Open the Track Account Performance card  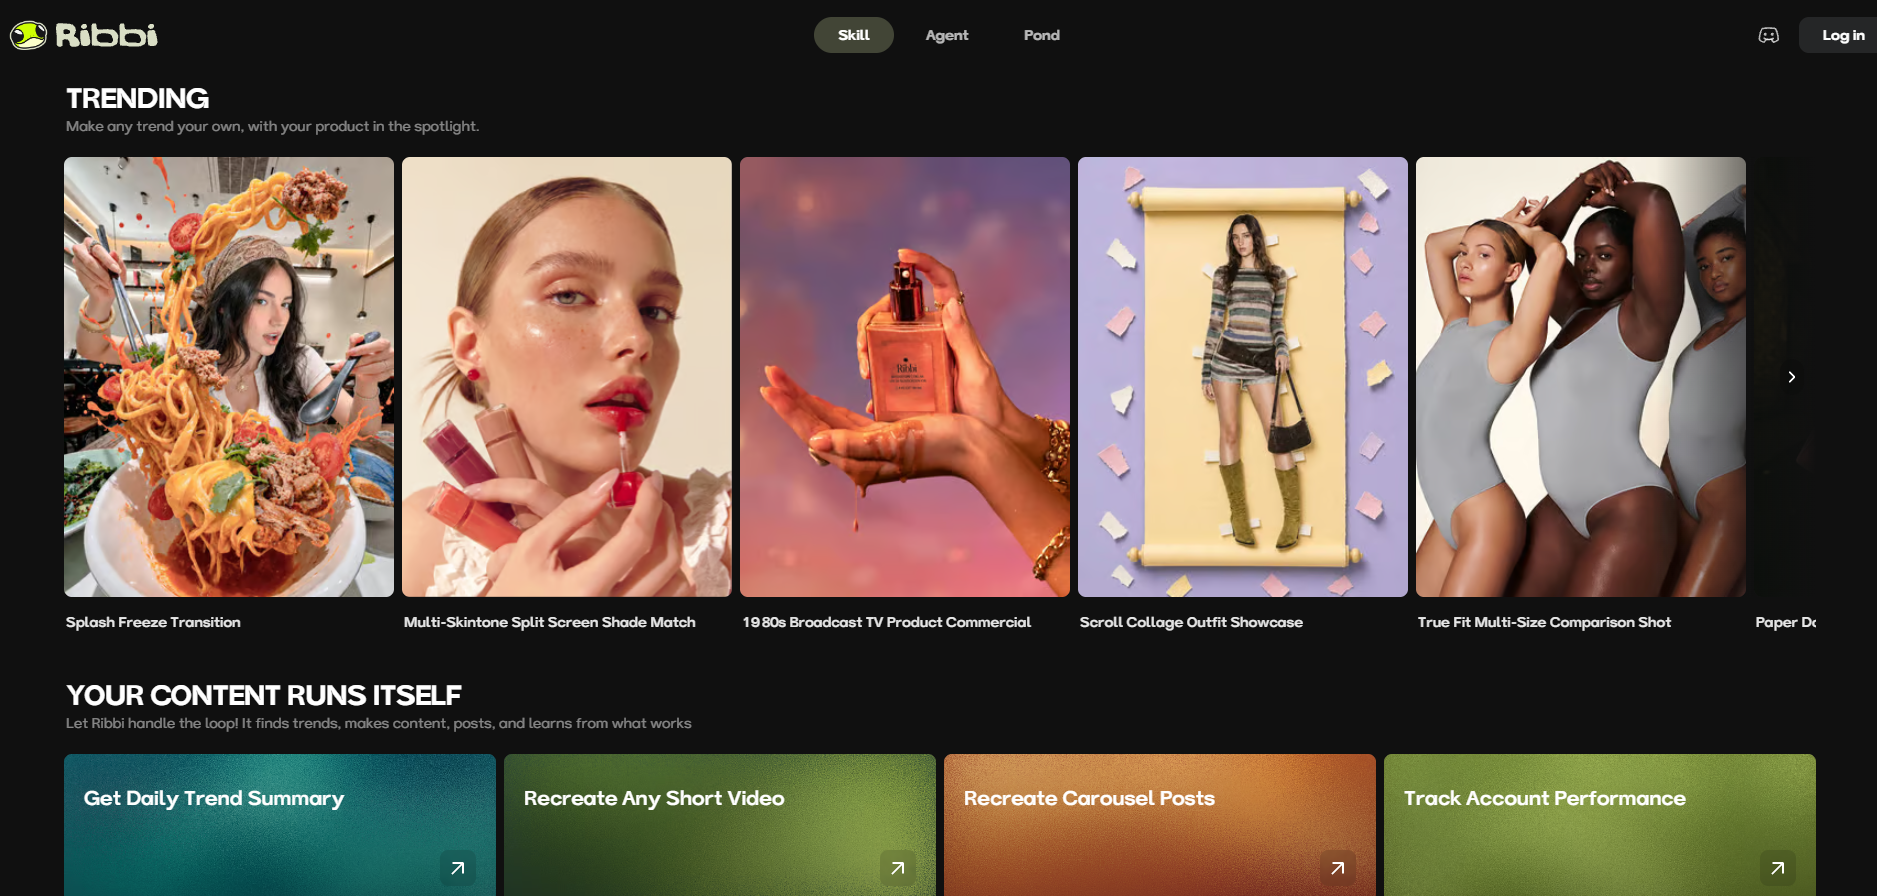[1600, 825]
